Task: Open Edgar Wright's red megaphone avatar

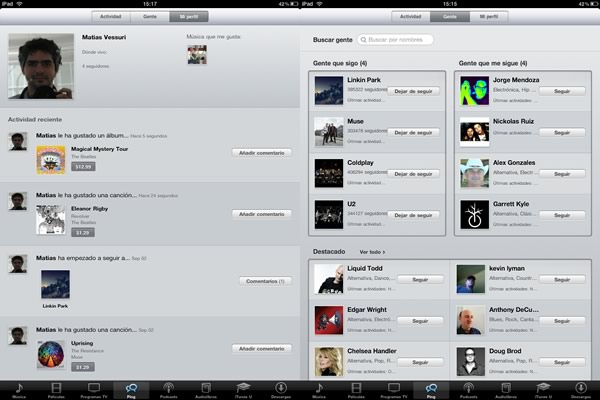Action: coord(329,320)
